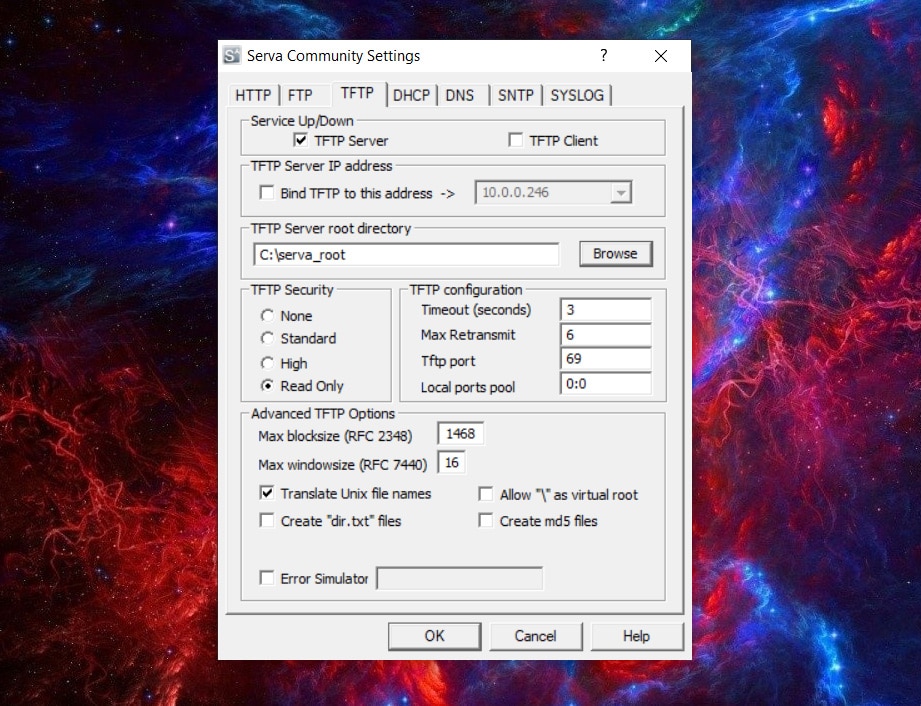921x706 pixels.
Task: Close the Serva Community Settings dialog
Action: 661,56
